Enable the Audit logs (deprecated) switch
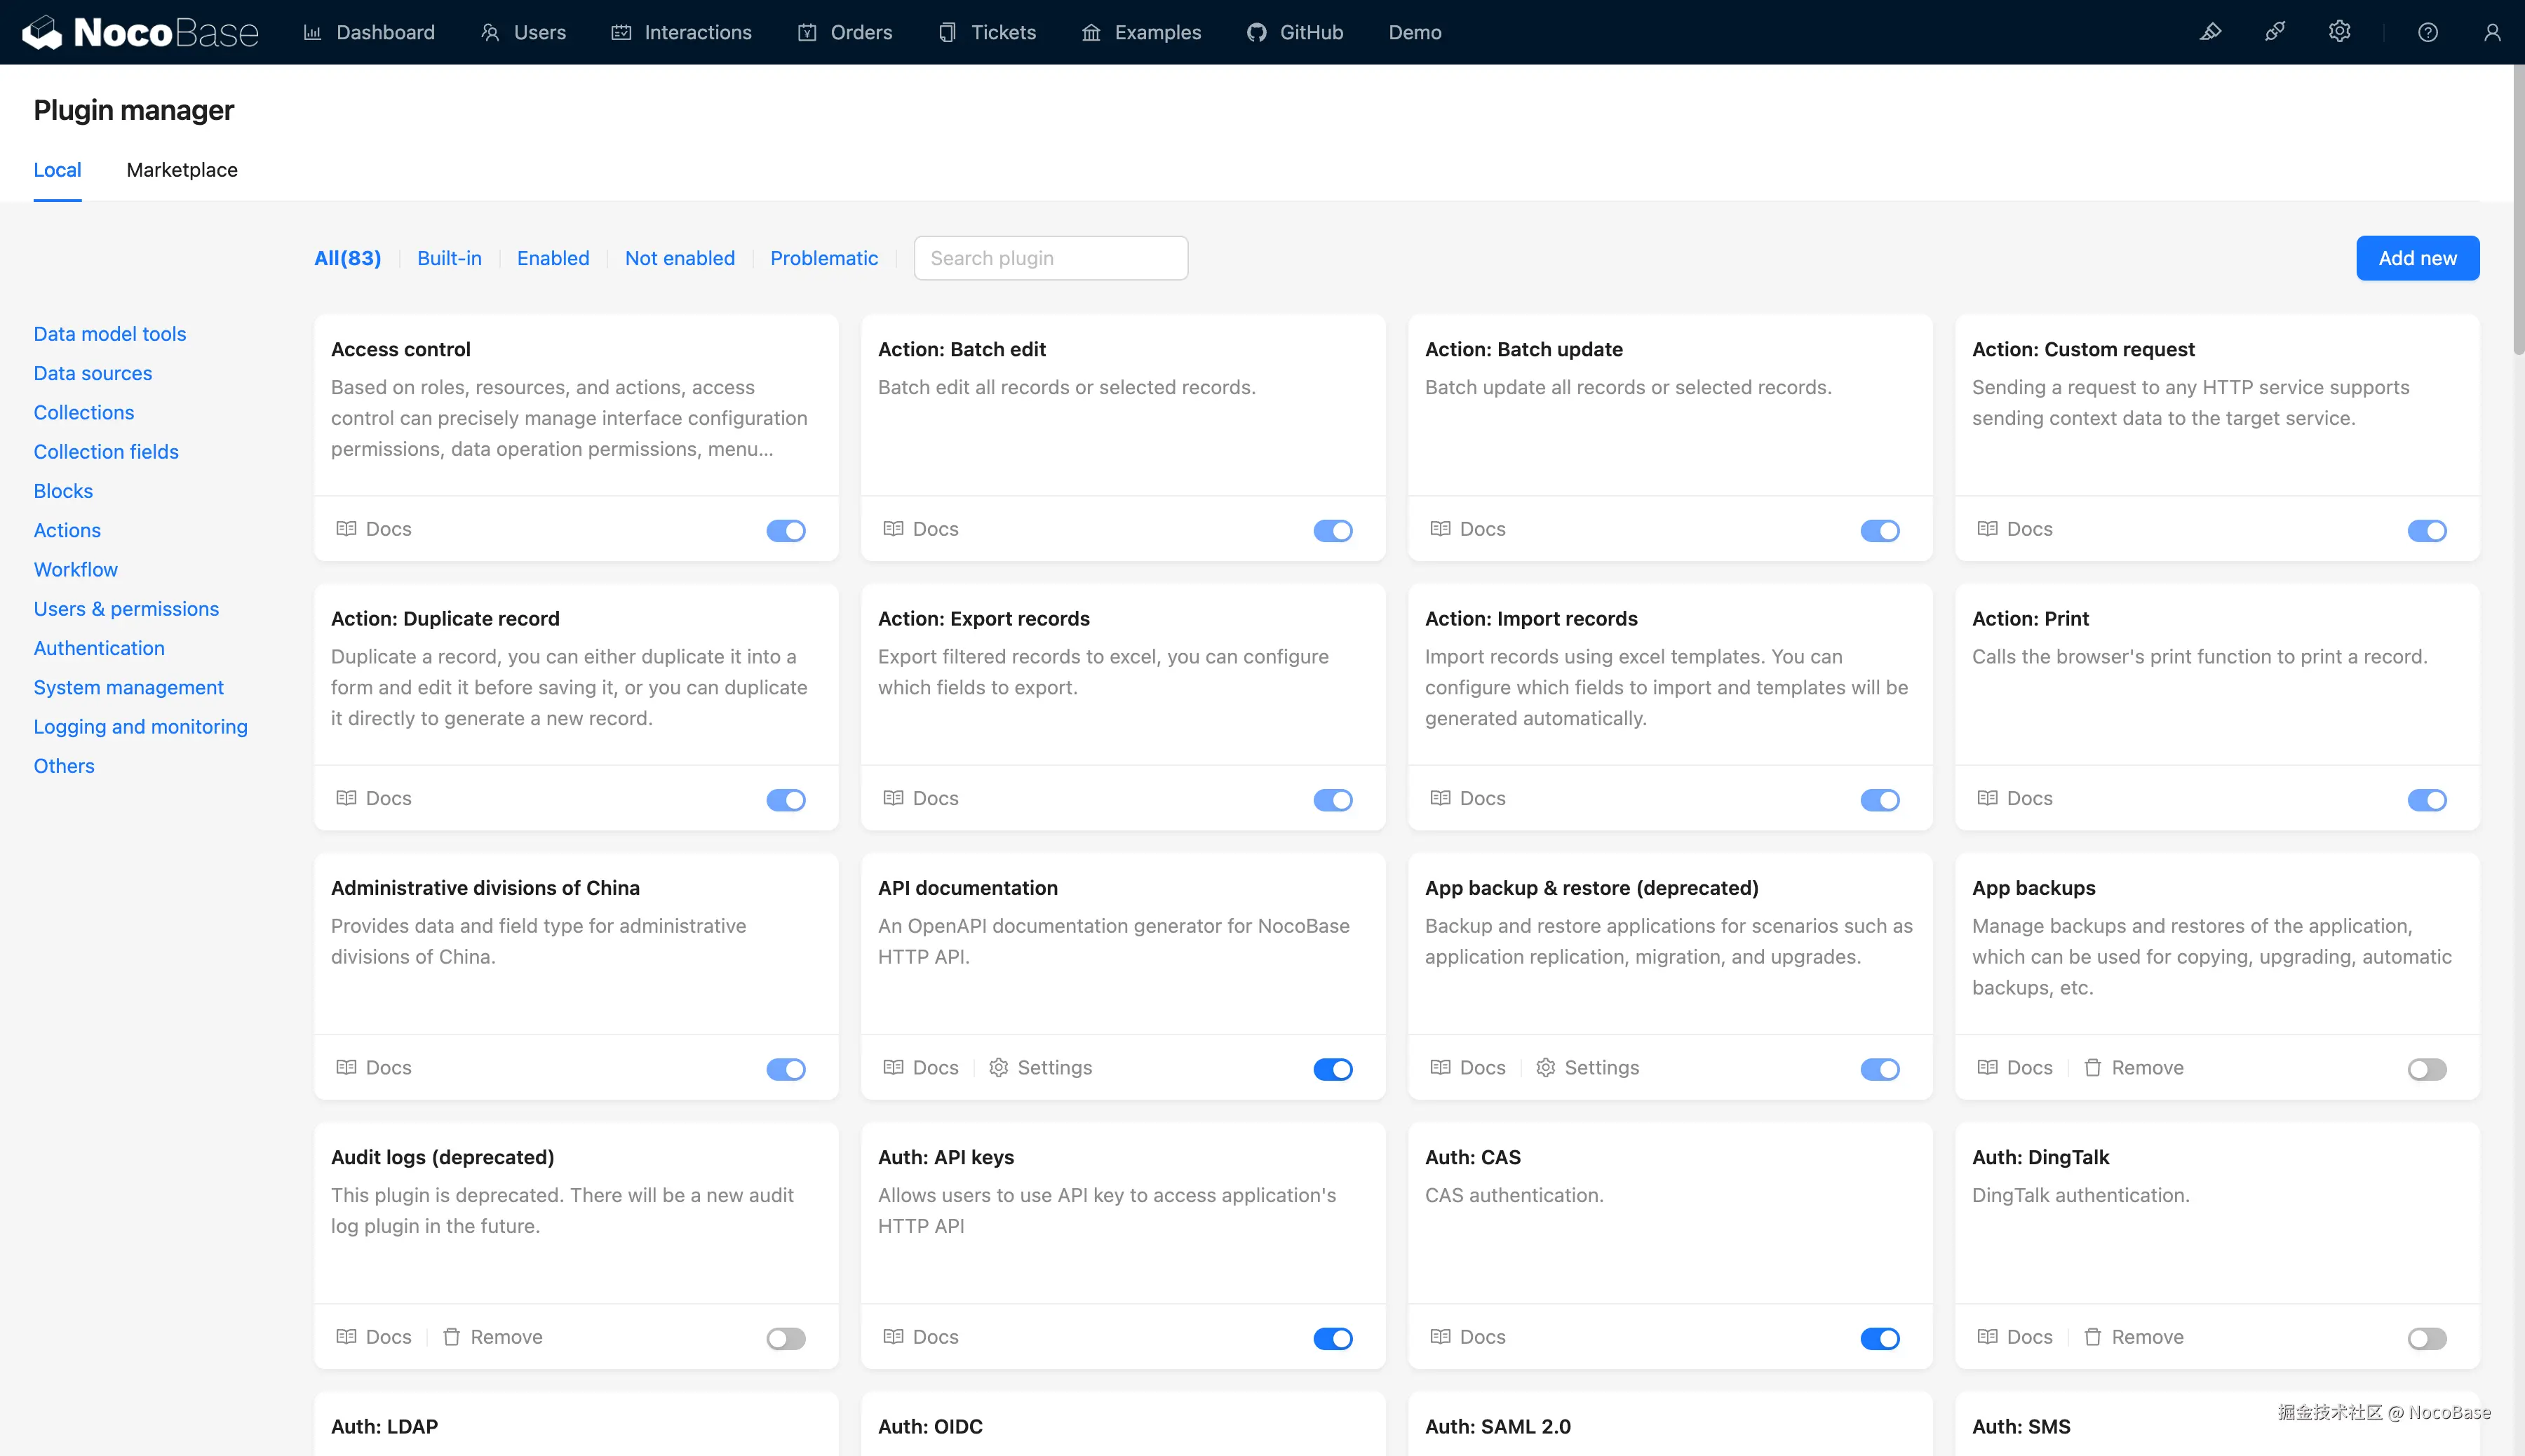 pyautogui.click(x=786, y=1338)
